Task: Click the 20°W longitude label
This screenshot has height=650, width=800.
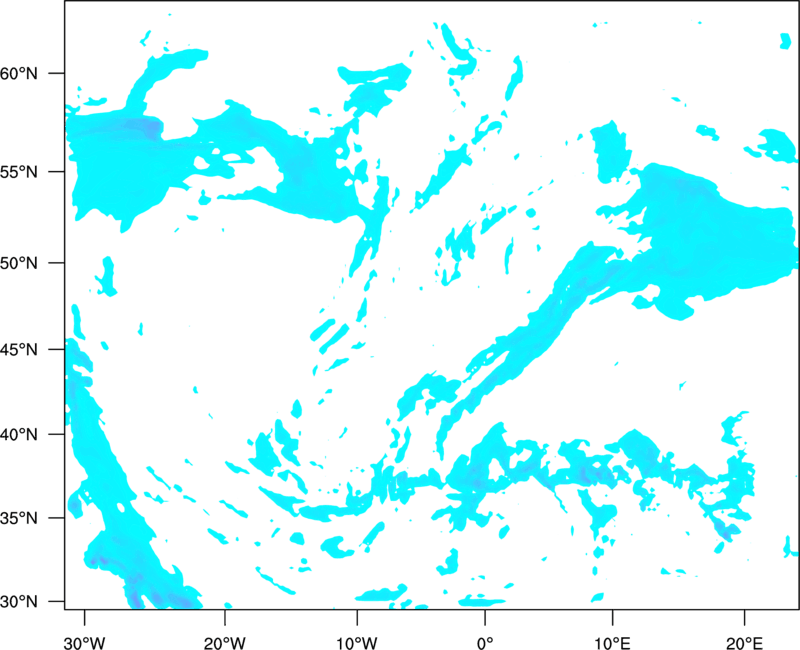Action: click(225, 643)
